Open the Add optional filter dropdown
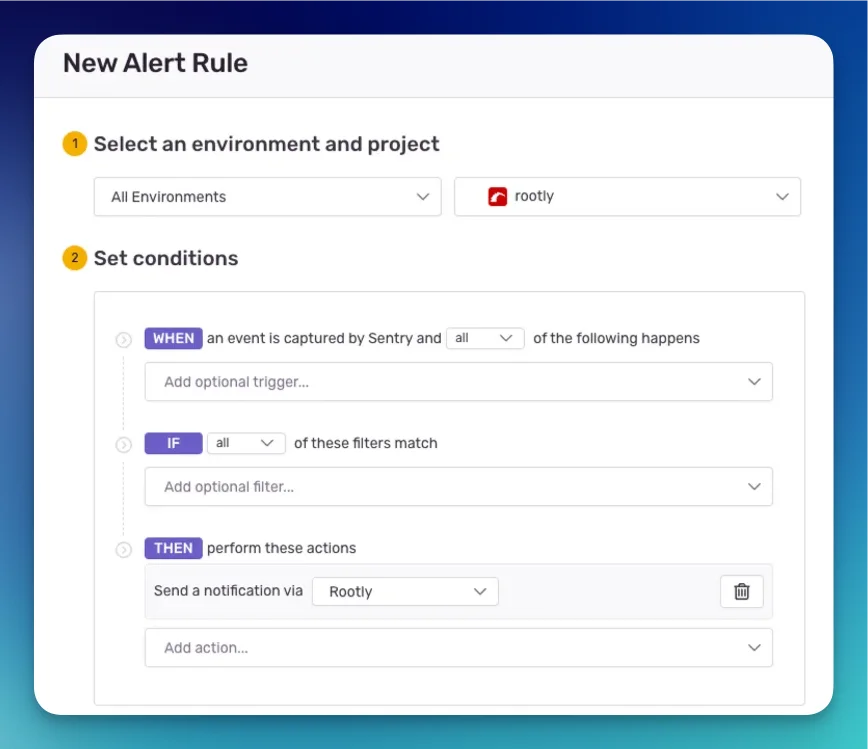The height and width of the screenshot is (749, 868). [458, 486]
